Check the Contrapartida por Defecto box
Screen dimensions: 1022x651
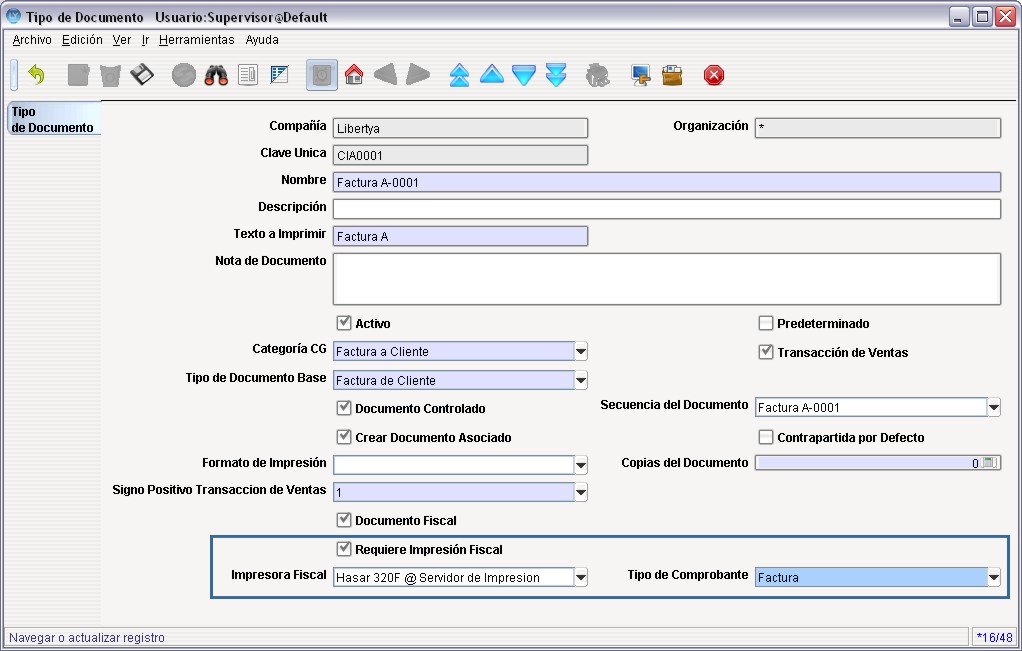point(766,437)
